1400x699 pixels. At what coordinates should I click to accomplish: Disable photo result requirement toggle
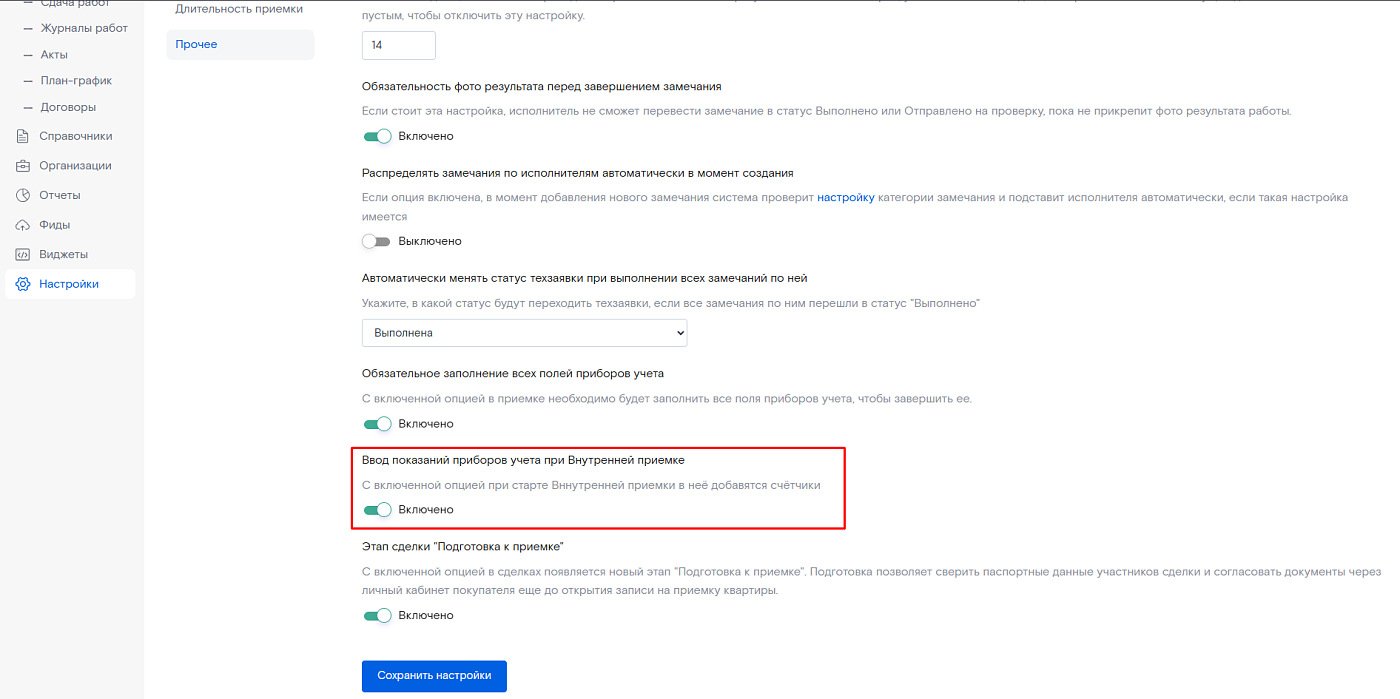point(377,136)
